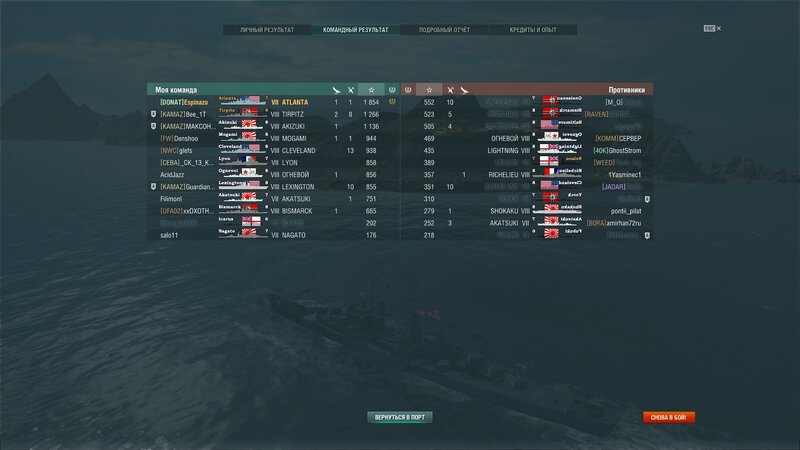Click the smiley icon in Espinazo's row
The height and width of the screenshot is (450, 800).
(392, 102)
